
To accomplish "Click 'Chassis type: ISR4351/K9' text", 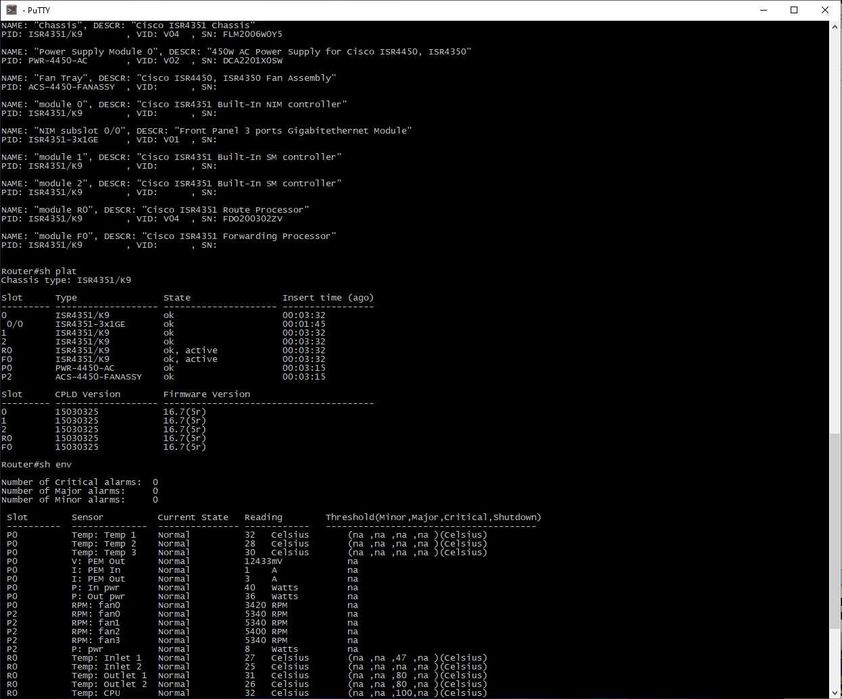I will (66, 280).
